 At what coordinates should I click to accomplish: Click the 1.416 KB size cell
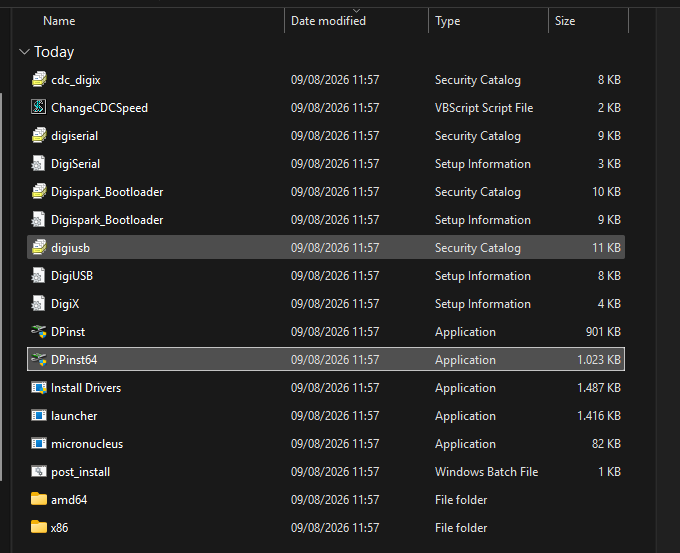point(599,416)
